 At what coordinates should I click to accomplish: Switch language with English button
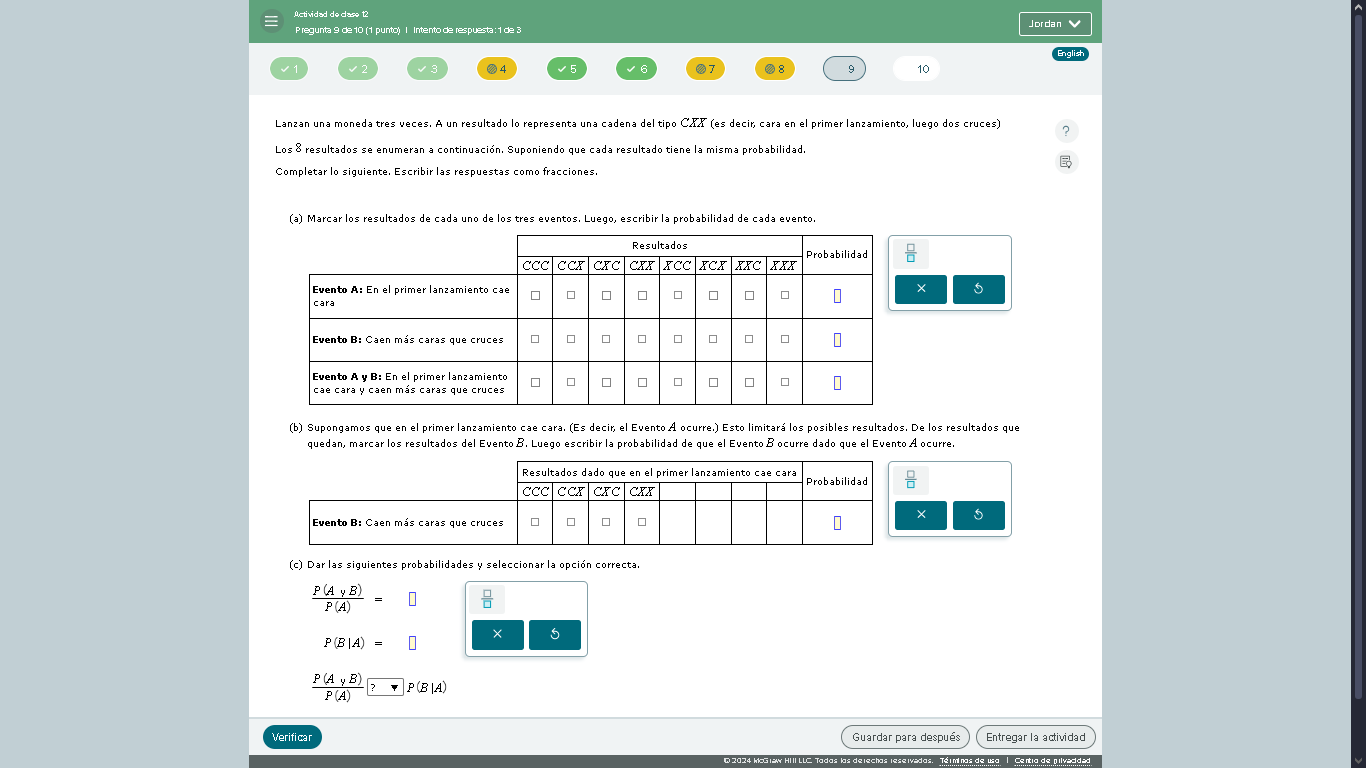(1070, 54)
